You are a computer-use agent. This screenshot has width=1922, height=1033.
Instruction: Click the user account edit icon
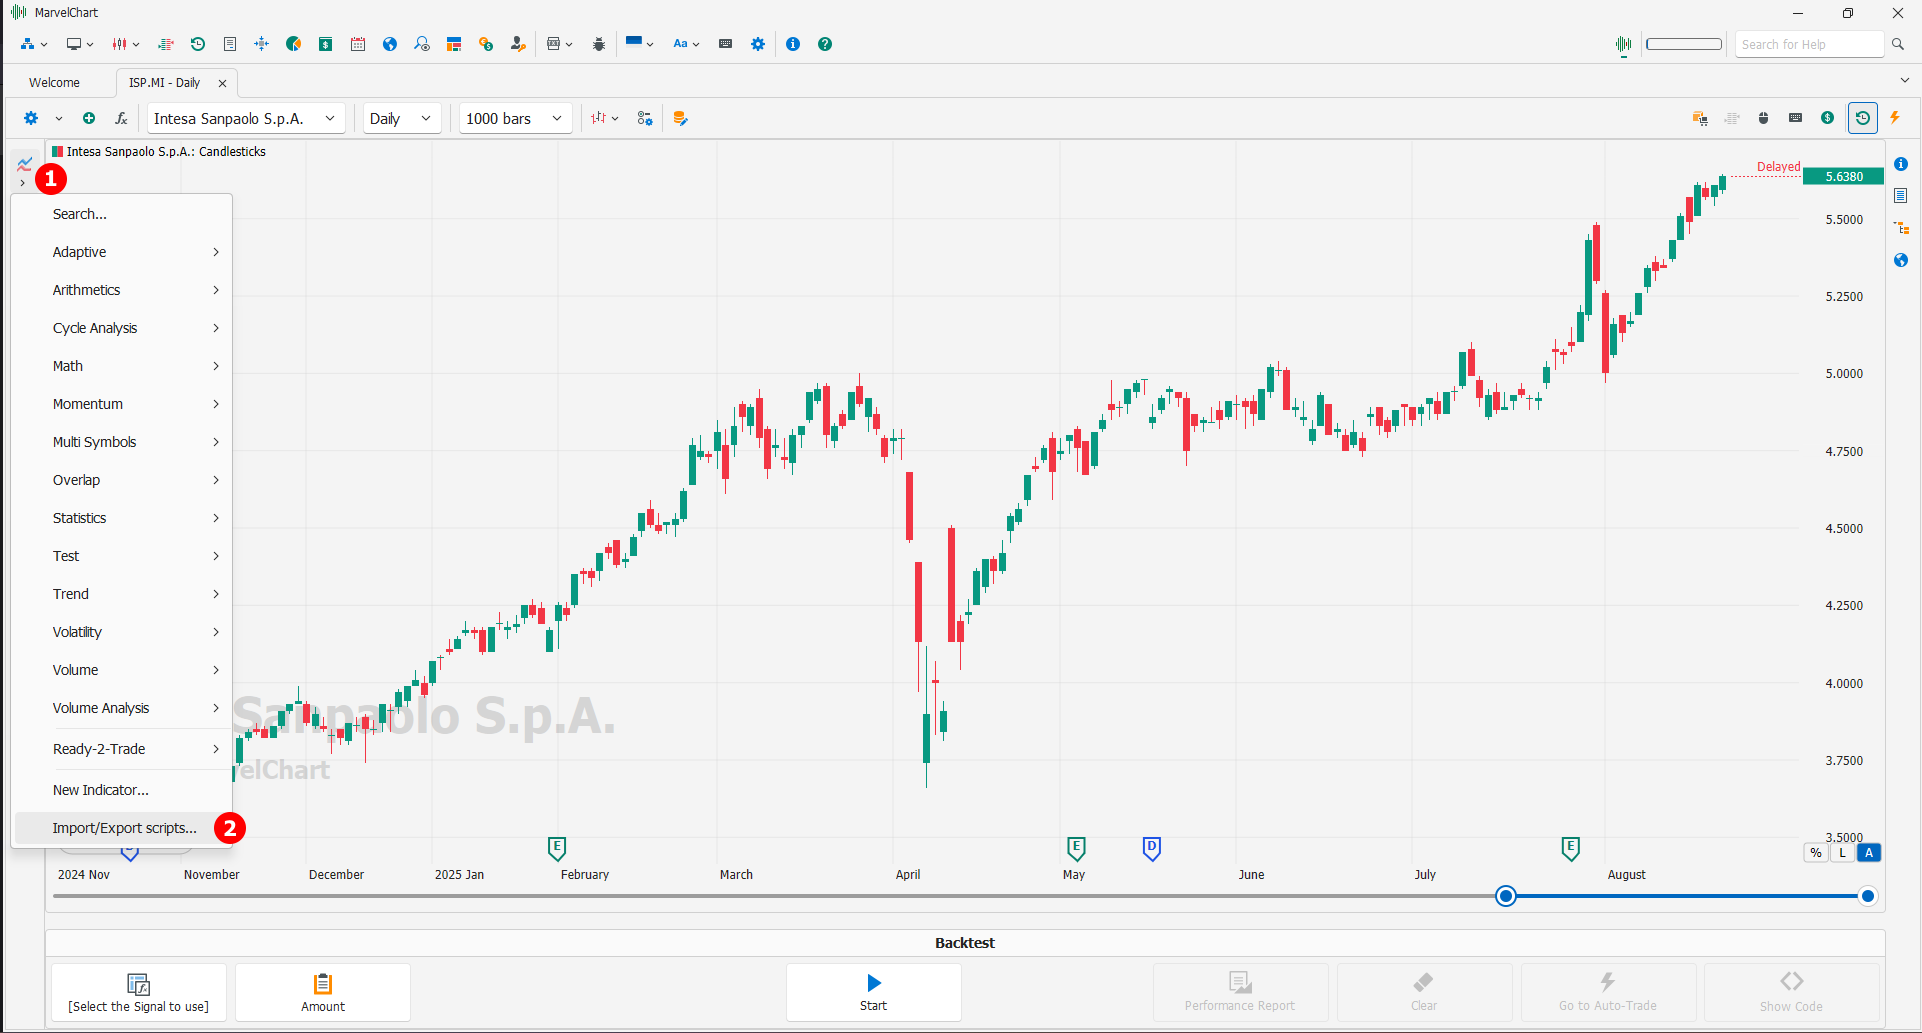(518, 44)
